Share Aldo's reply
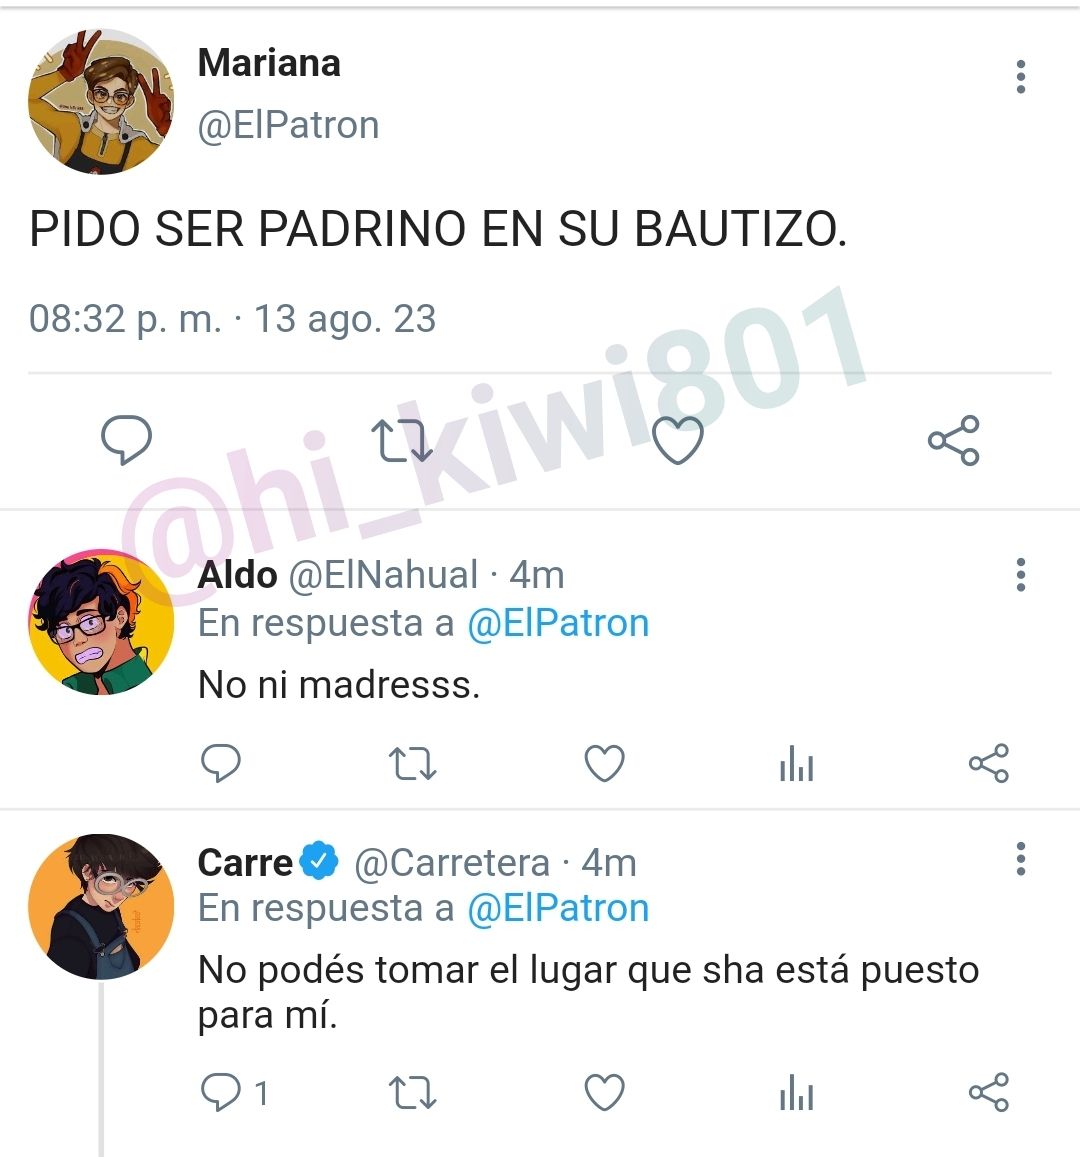The height and width of the screenshot is (1157, 1080). point(989,763)
